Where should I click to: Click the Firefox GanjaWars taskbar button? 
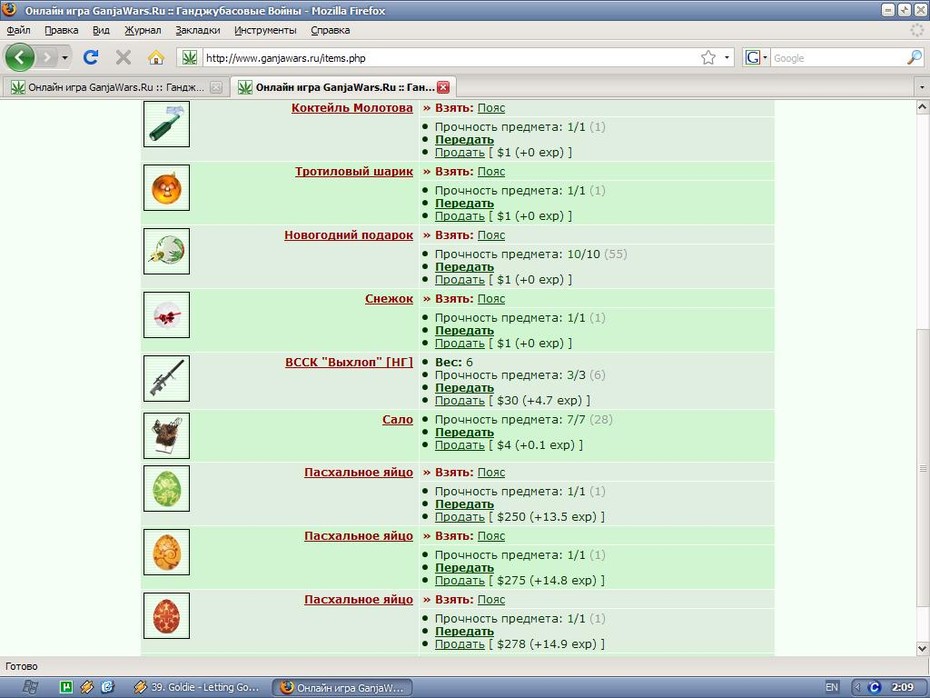[x=342, y=687]
